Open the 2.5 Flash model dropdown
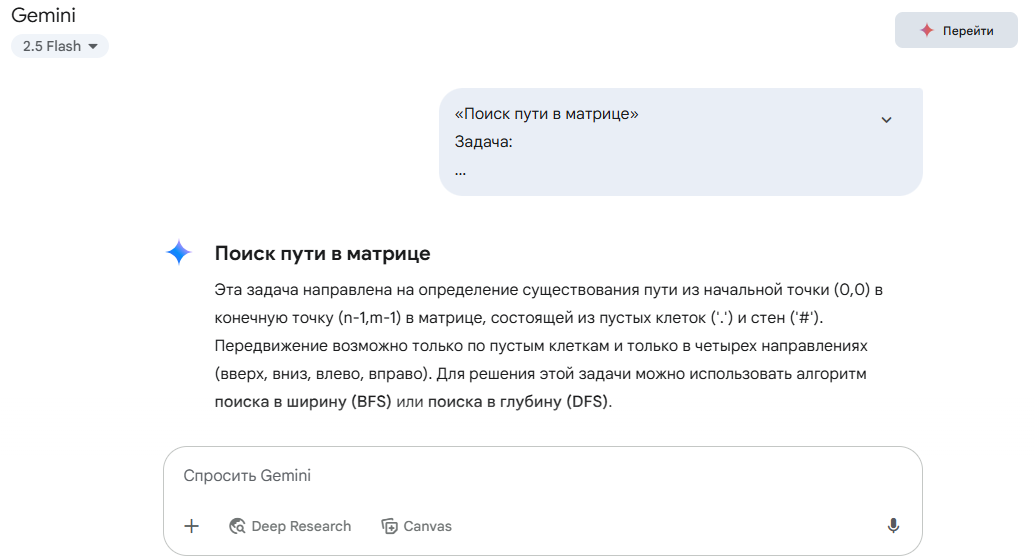 click(60, 46)
